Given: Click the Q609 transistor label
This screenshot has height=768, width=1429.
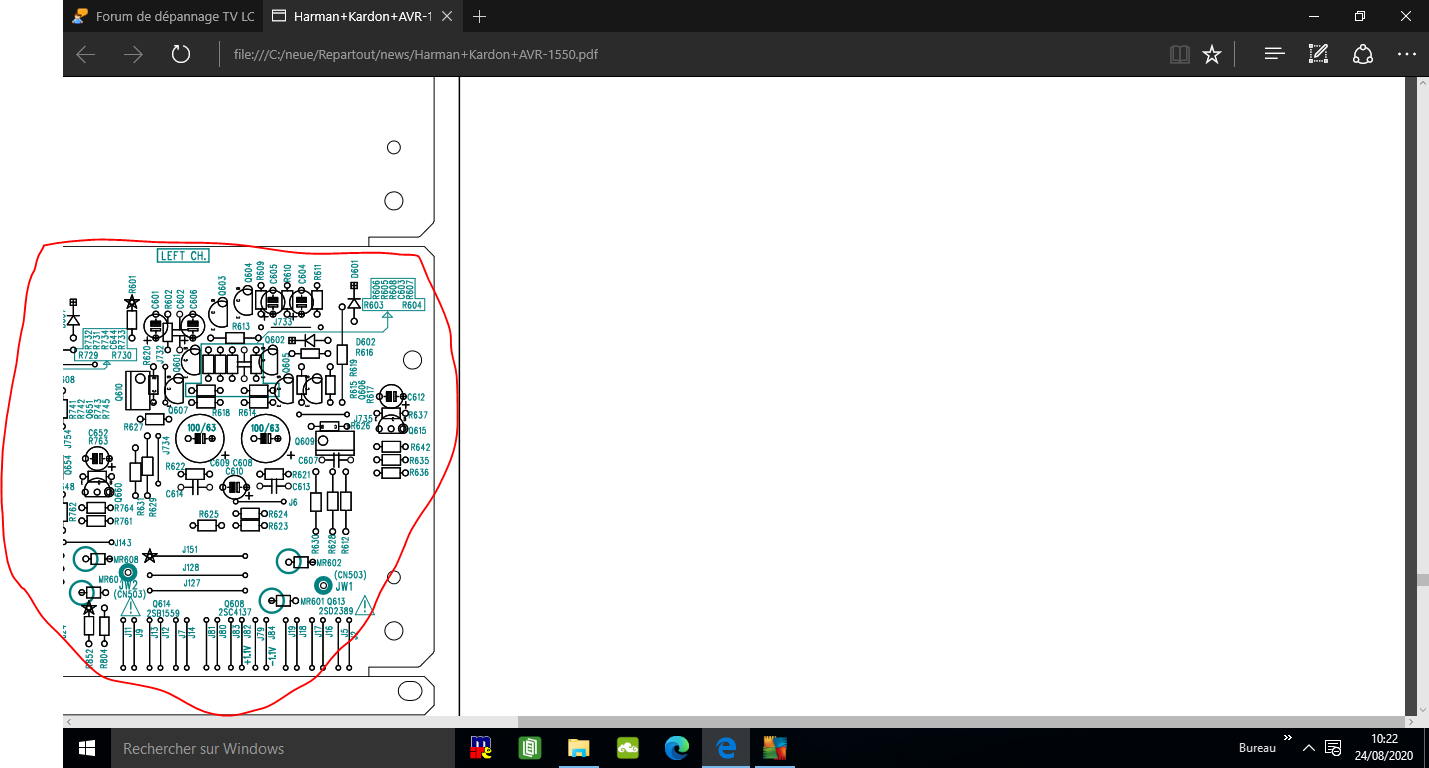Looking at the screenshot, I should [304, 441].
